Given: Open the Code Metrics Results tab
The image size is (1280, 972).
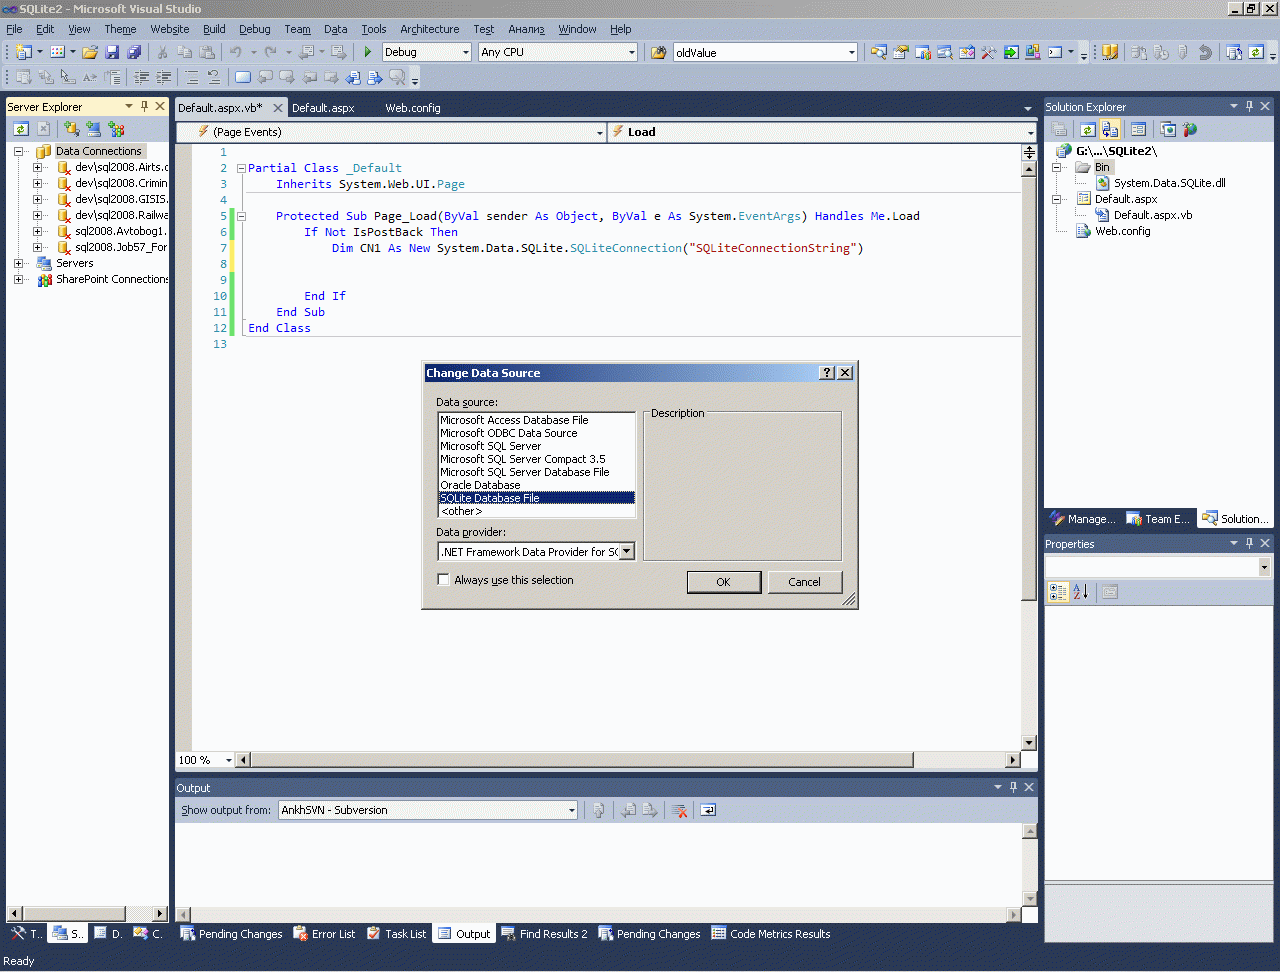Looking at the screenshot, I should (771, 934).
